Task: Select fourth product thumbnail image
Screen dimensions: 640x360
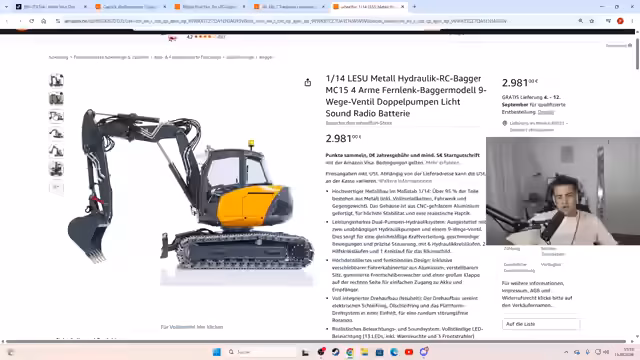Action: [56, 133]
